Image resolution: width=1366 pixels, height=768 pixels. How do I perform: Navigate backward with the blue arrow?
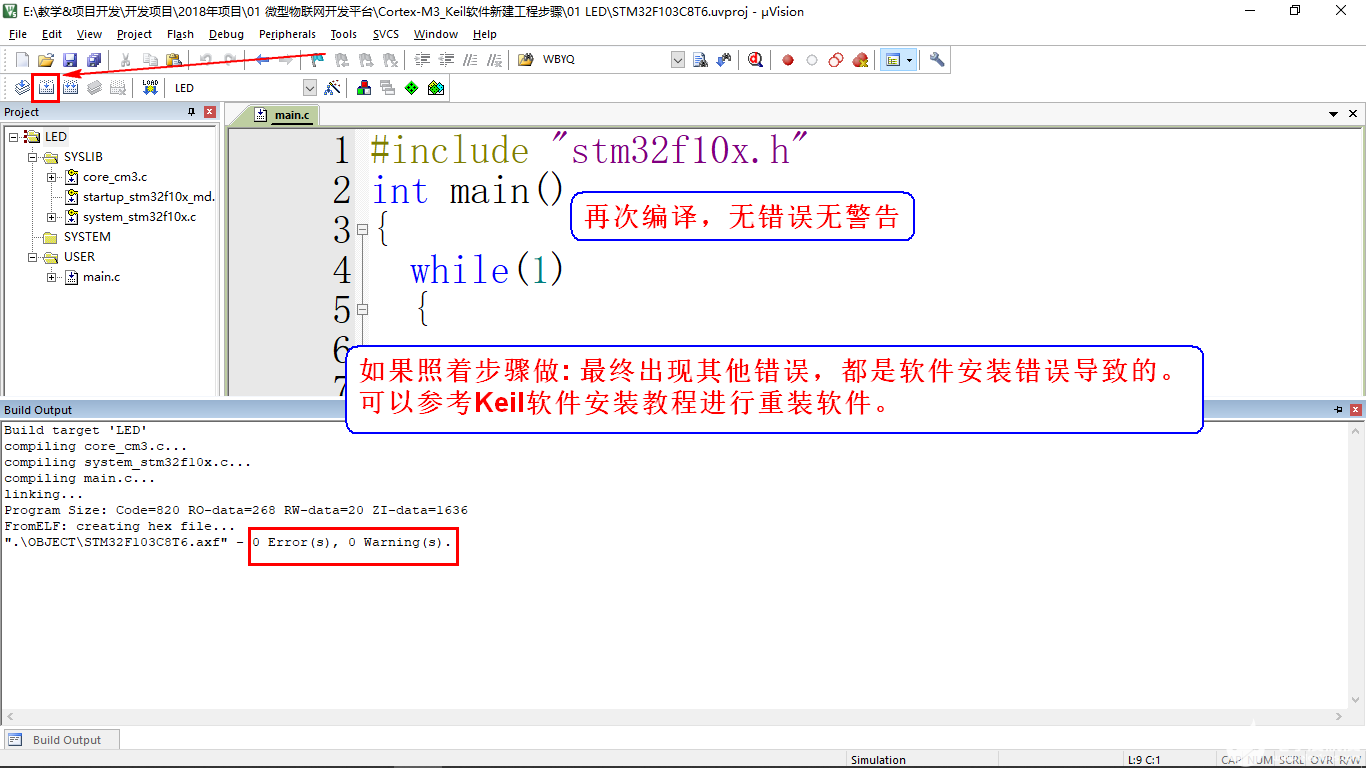point(262,60)
